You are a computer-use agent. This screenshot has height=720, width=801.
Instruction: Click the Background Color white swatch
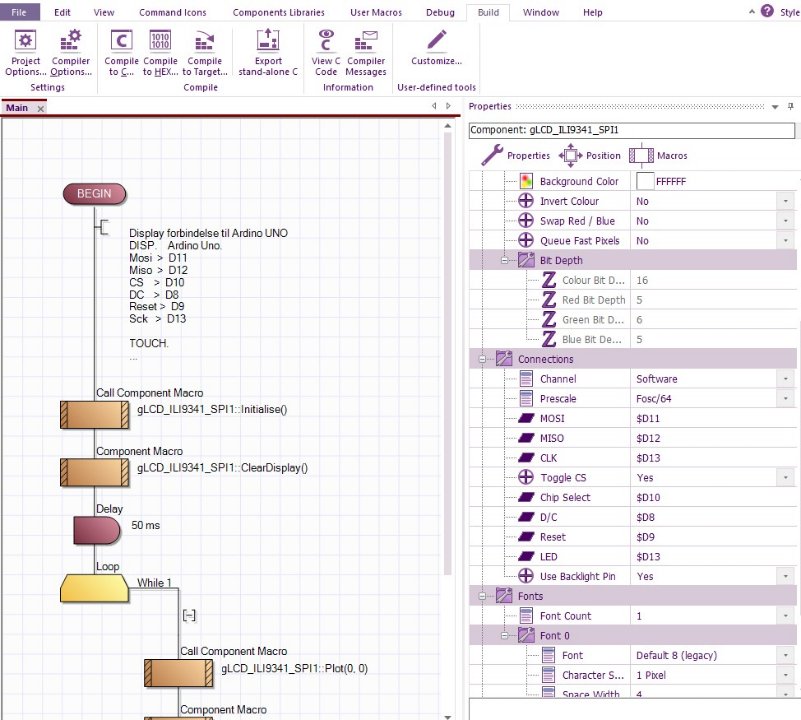(645, 182)
